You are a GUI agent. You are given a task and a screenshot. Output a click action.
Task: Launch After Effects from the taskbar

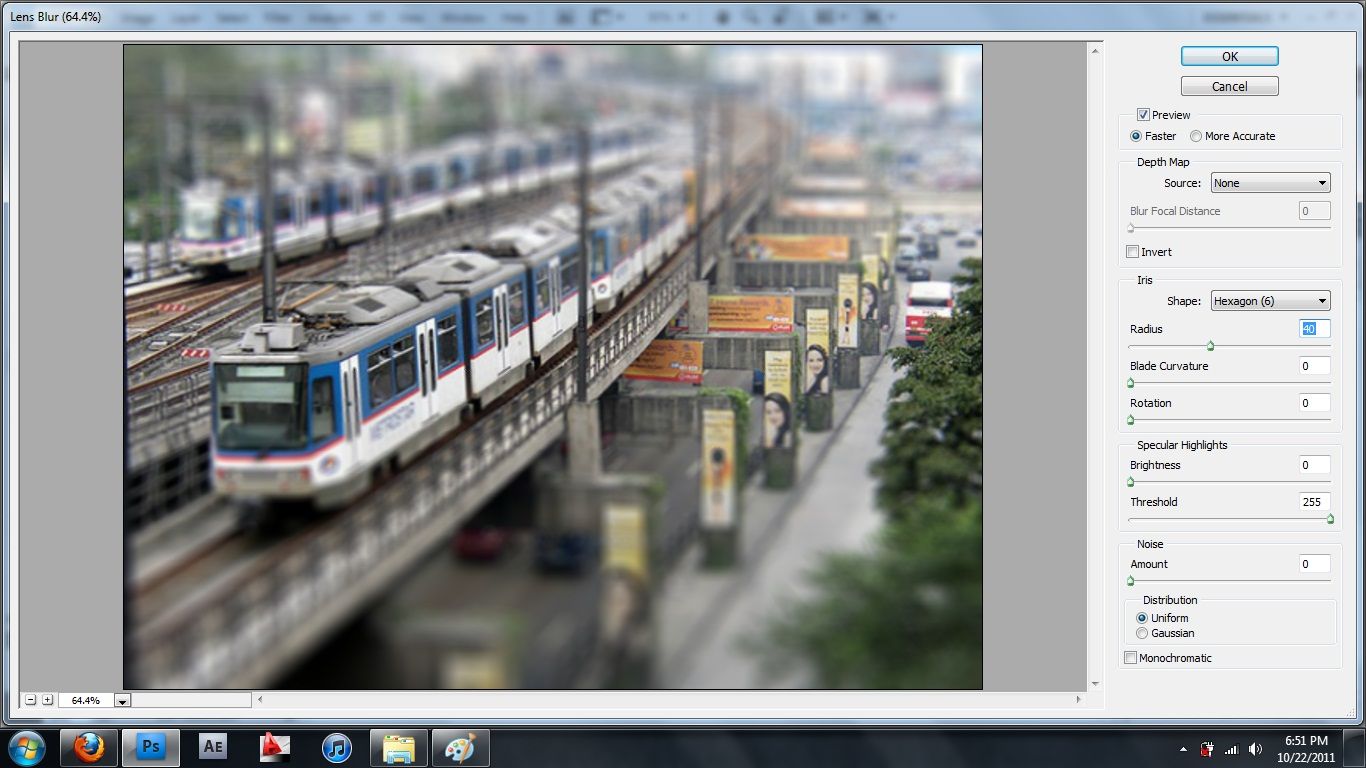(x=212, y=745)
